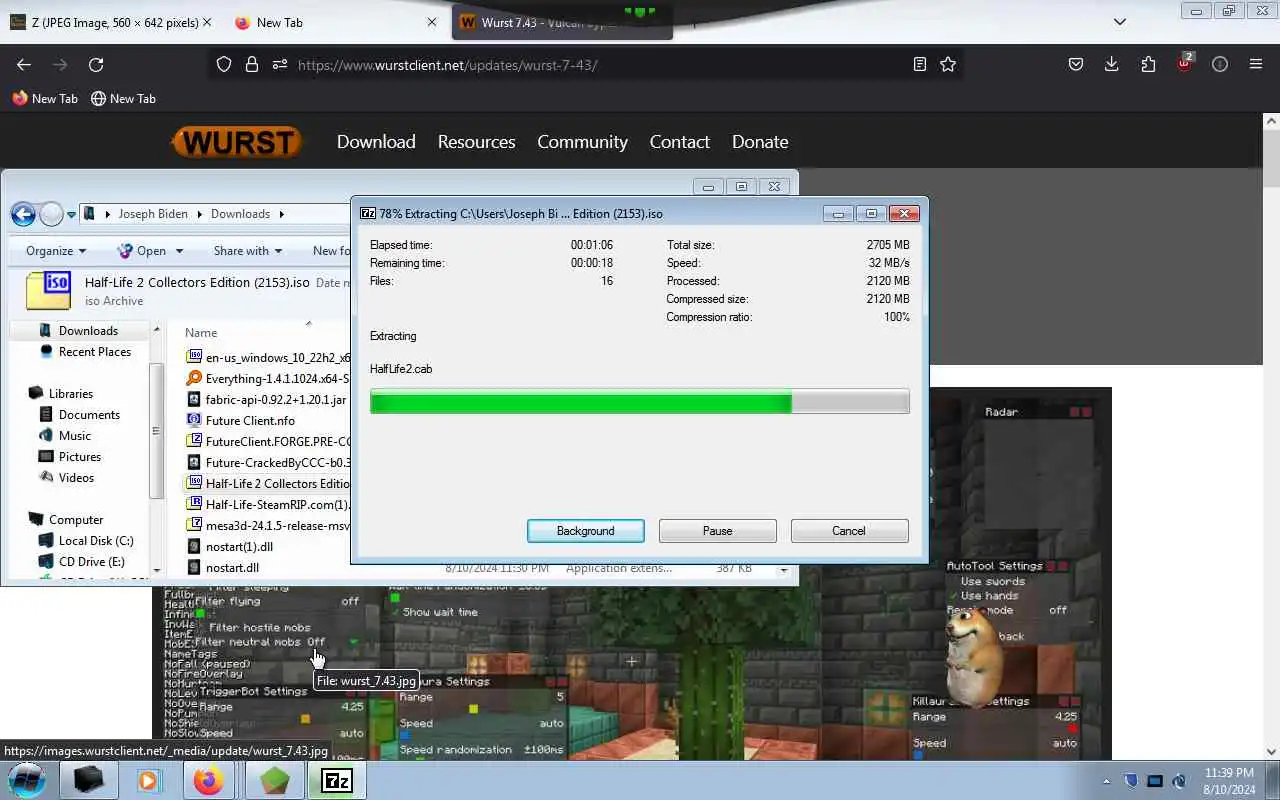
Task: Click the info circle toolbar icon
Action: (1220, 64)
